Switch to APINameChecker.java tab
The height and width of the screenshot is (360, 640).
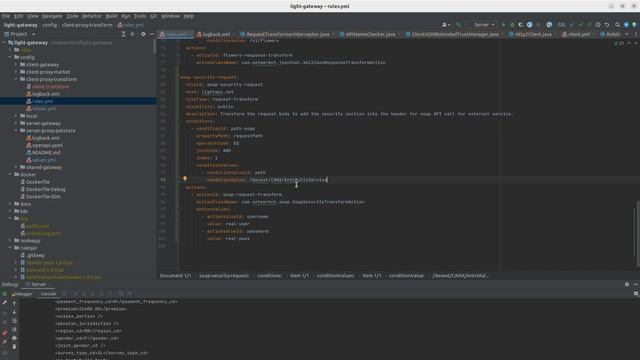pos(370,34)
